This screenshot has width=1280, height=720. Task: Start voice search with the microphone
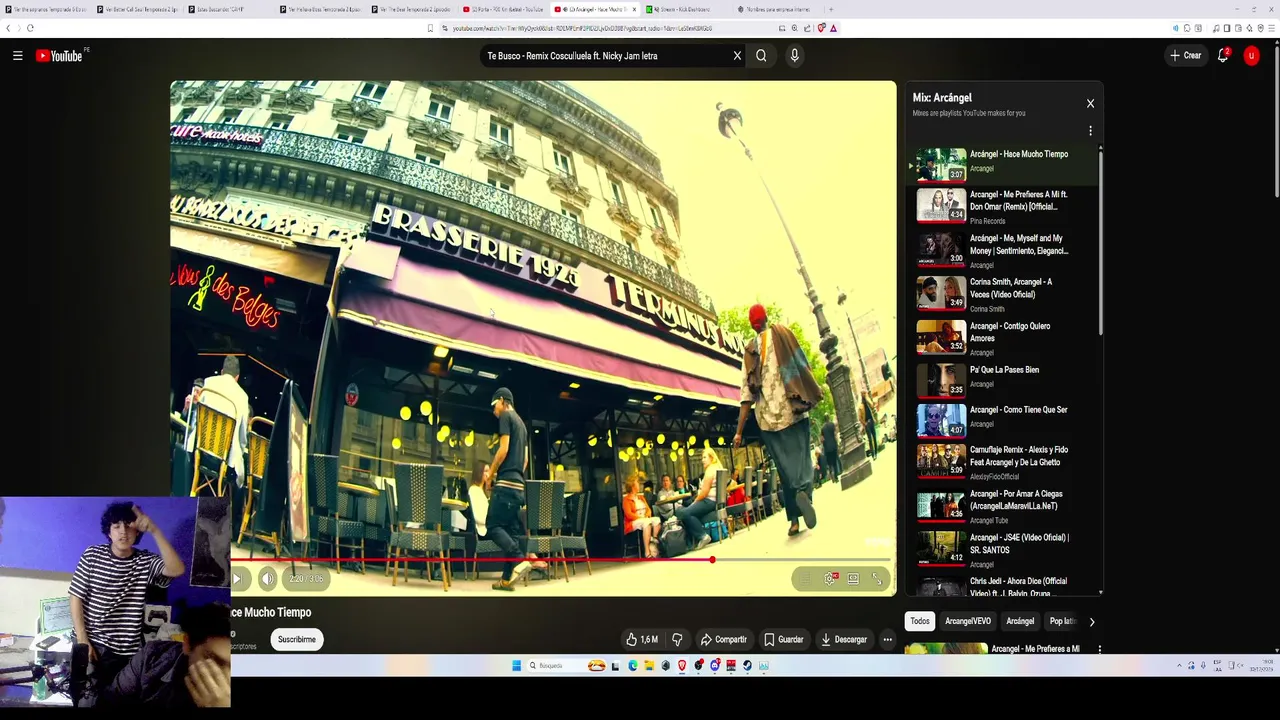[794, 56]
